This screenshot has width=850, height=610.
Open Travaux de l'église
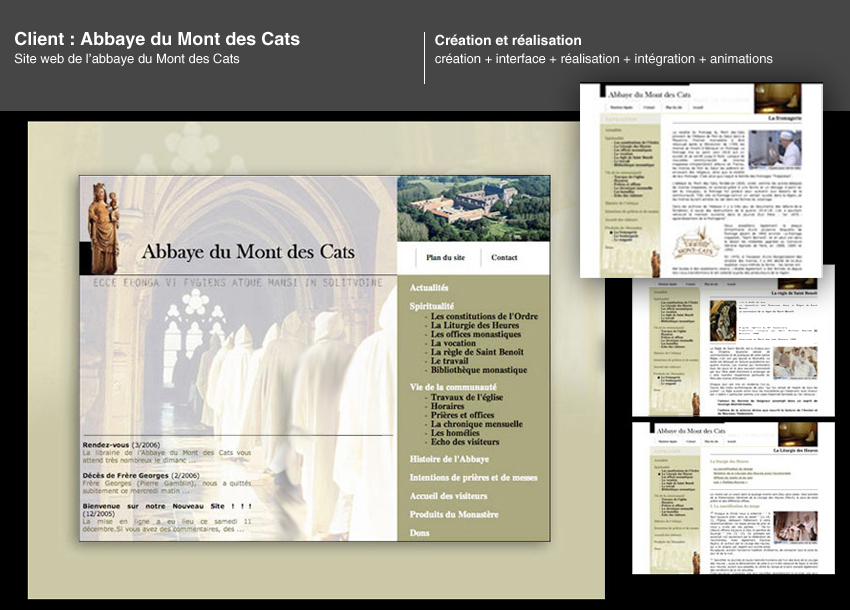(x=467, y=397)
